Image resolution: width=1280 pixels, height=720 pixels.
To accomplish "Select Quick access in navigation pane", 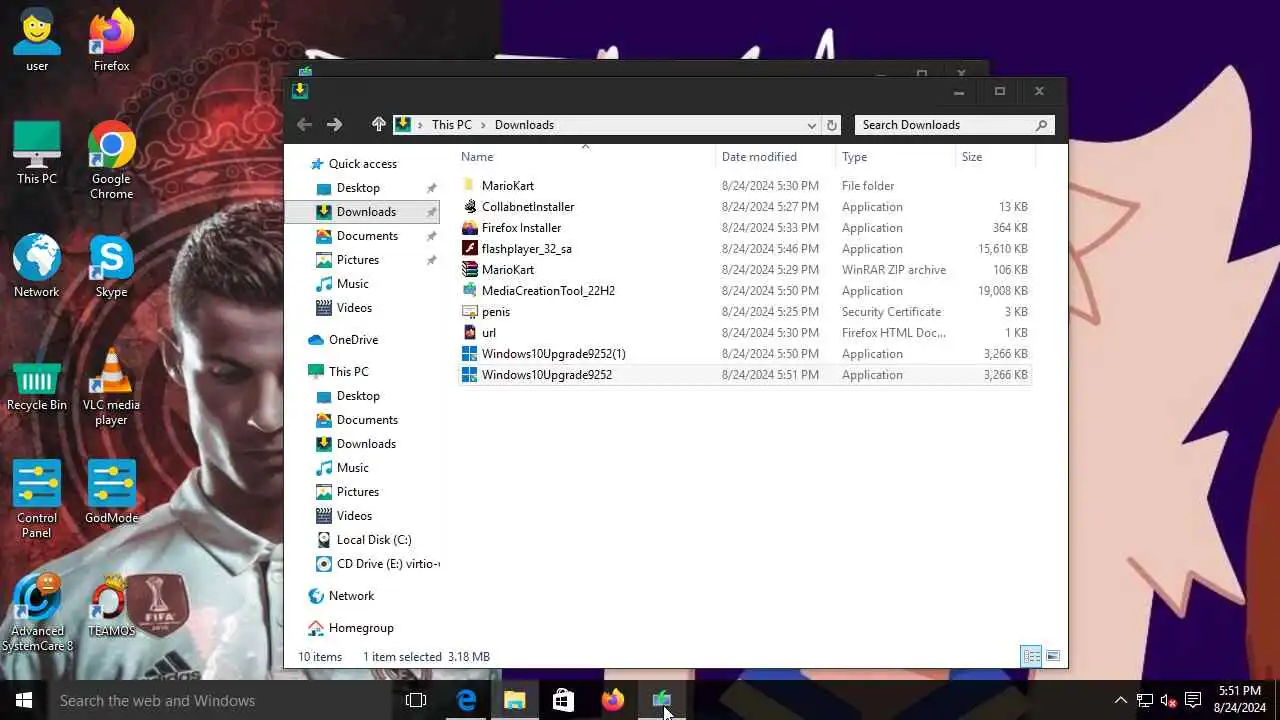I will 363,164.
